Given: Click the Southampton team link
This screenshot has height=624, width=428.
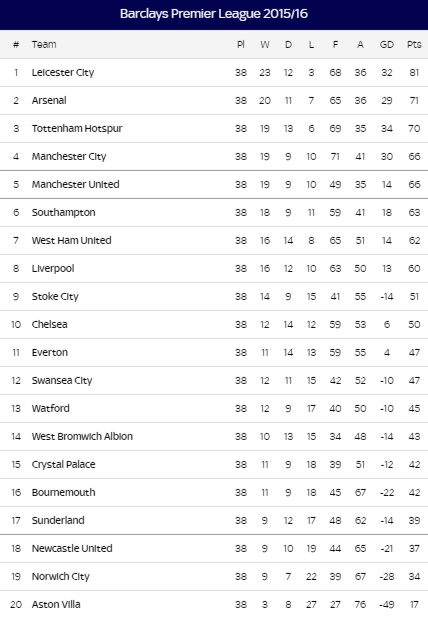Looking at the screenshot, I should [x=64, y=213].
